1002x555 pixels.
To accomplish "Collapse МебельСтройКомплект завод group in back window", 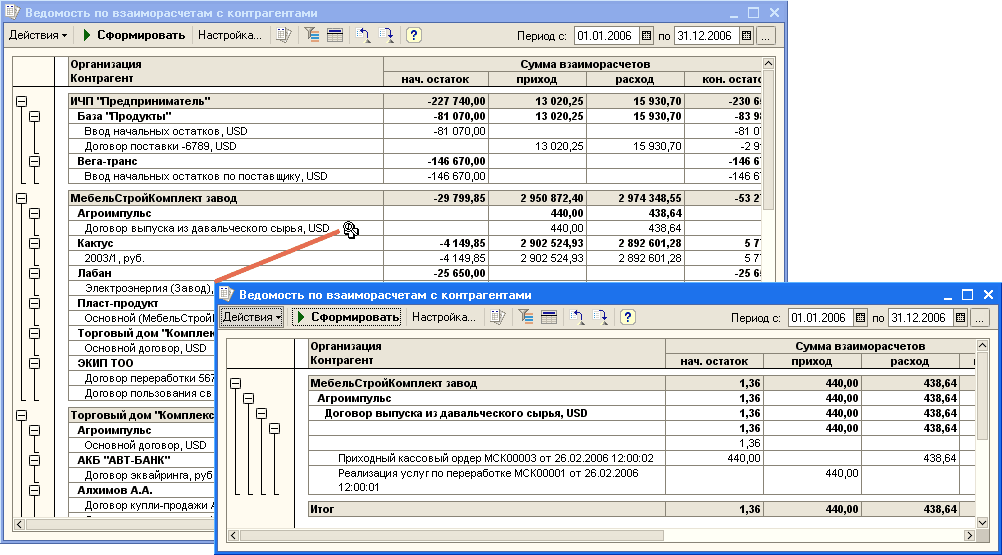I will pos(22,198).
